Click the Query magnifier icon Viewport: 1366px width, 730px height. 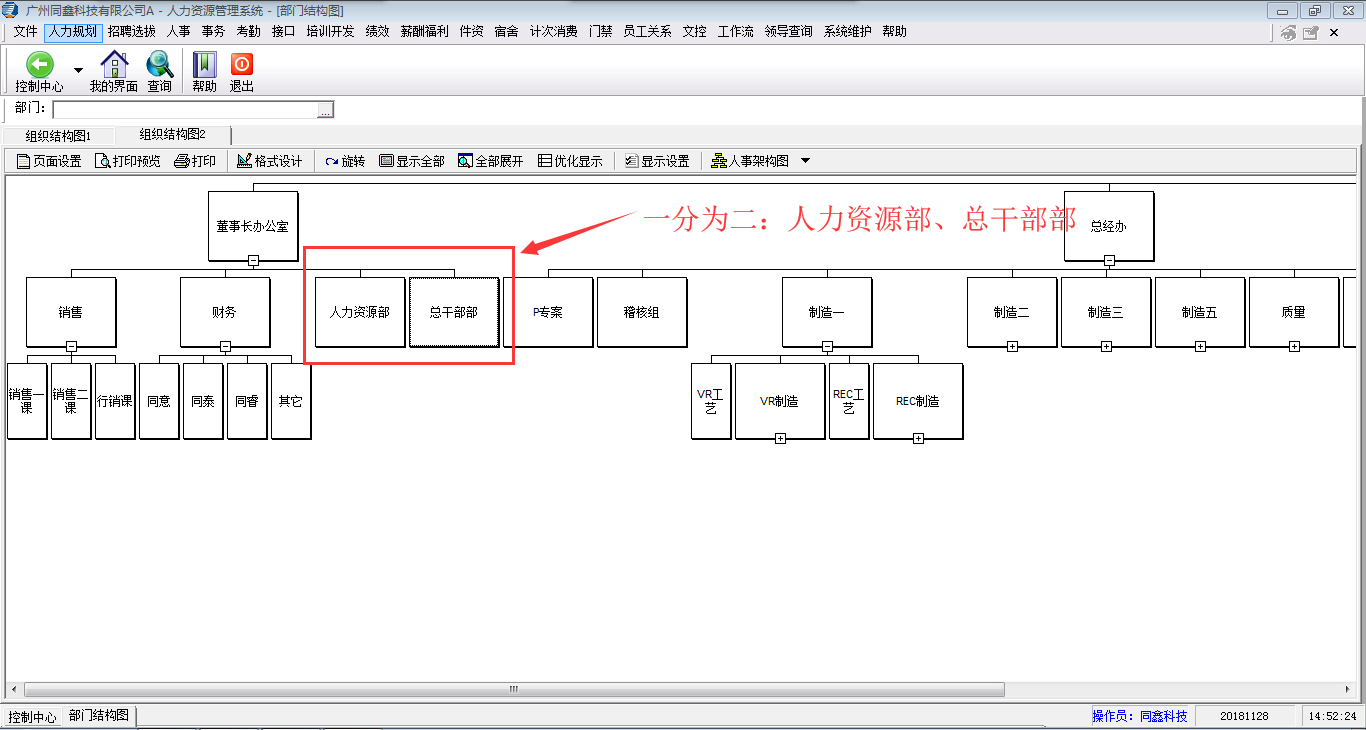159,66
